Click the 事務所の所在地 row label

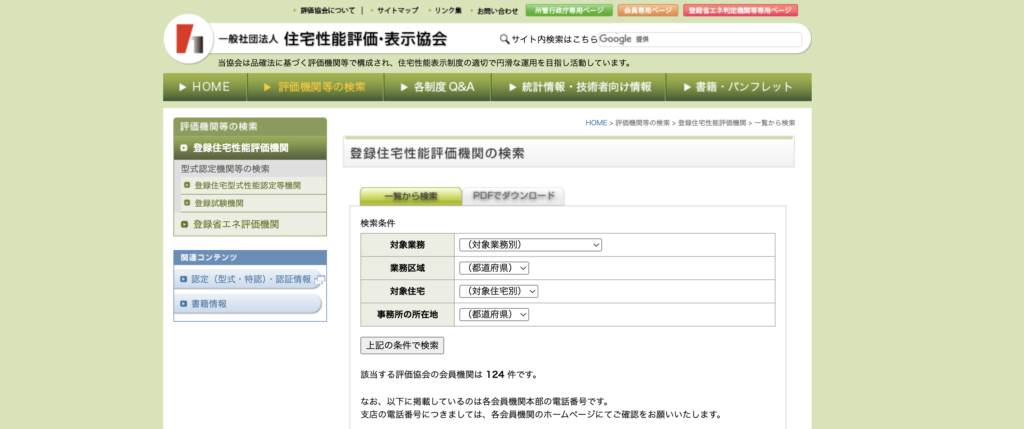point(408,315)
